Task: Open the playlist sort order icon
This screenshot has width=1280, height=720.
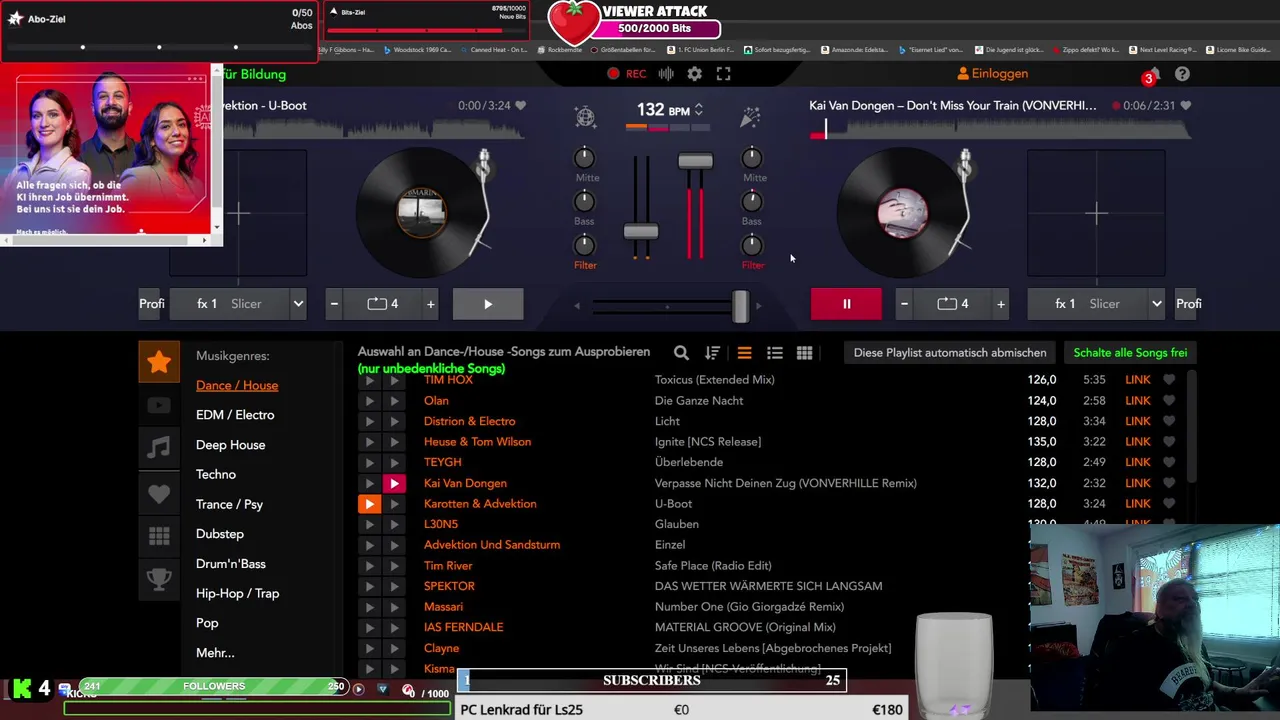Action: pyautogui.click(x=712, y=353)
